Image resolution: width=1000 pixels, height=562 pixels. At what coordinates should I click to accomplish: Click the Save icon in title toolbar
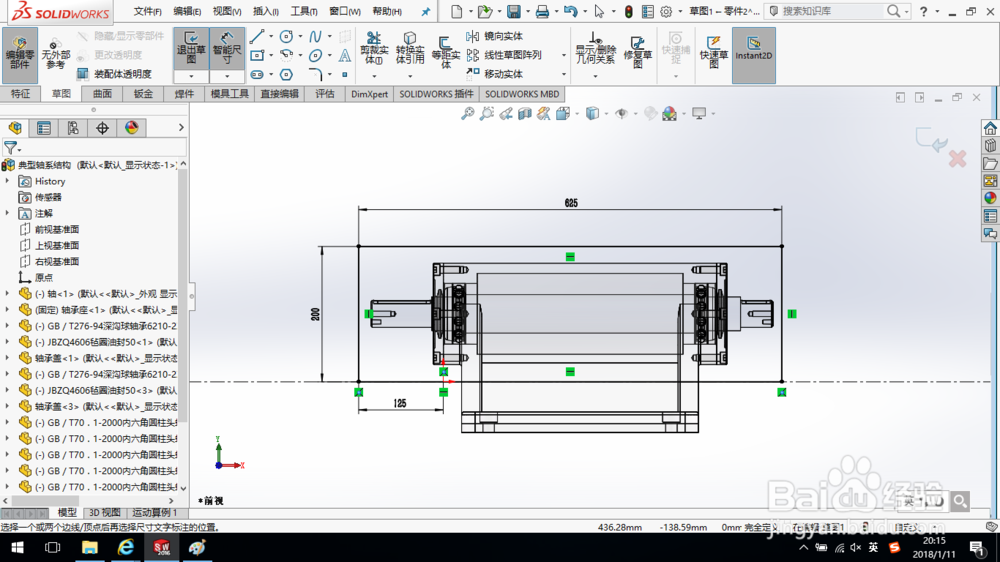point(513,11)
